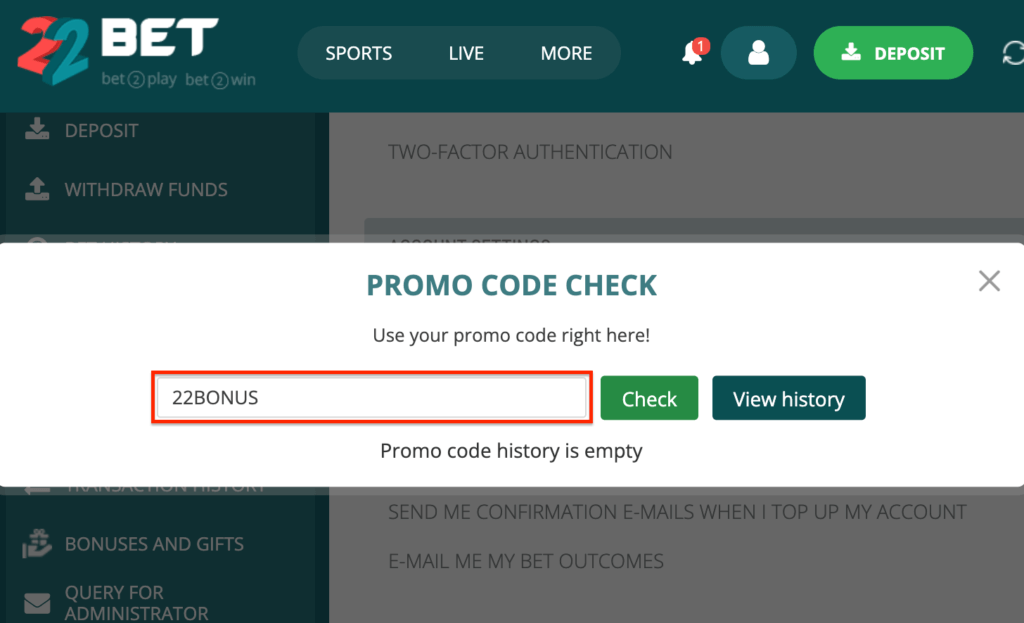Select Withdraw Funds in the sidebar

(x=146, y=189)
